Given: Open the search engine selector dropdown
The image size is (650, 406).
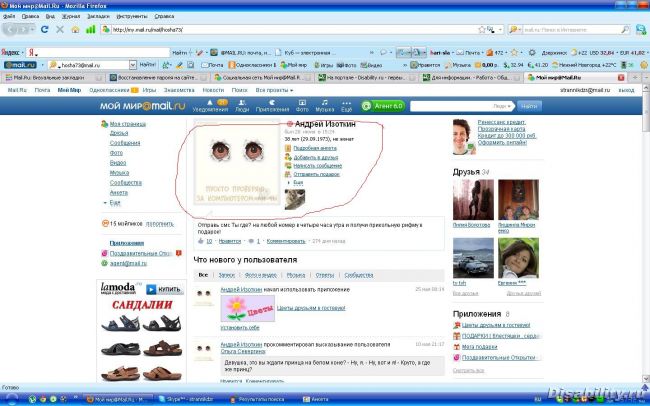Looking at the screenshot, I should pyautogui.click(x=514, y=29).
